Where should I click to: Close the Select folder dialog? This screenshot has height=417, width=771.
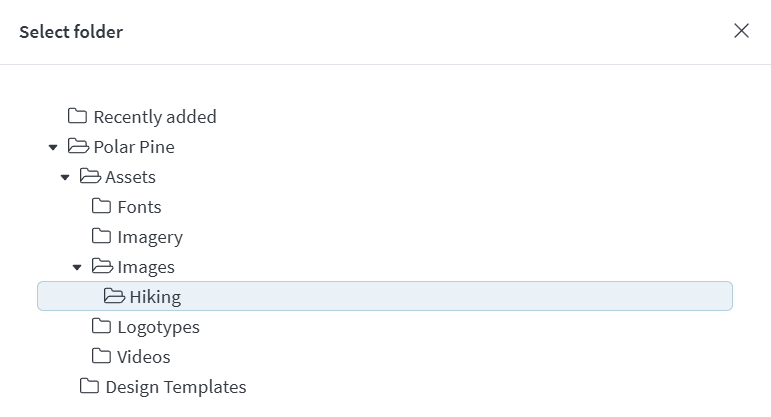coord(741,31)
